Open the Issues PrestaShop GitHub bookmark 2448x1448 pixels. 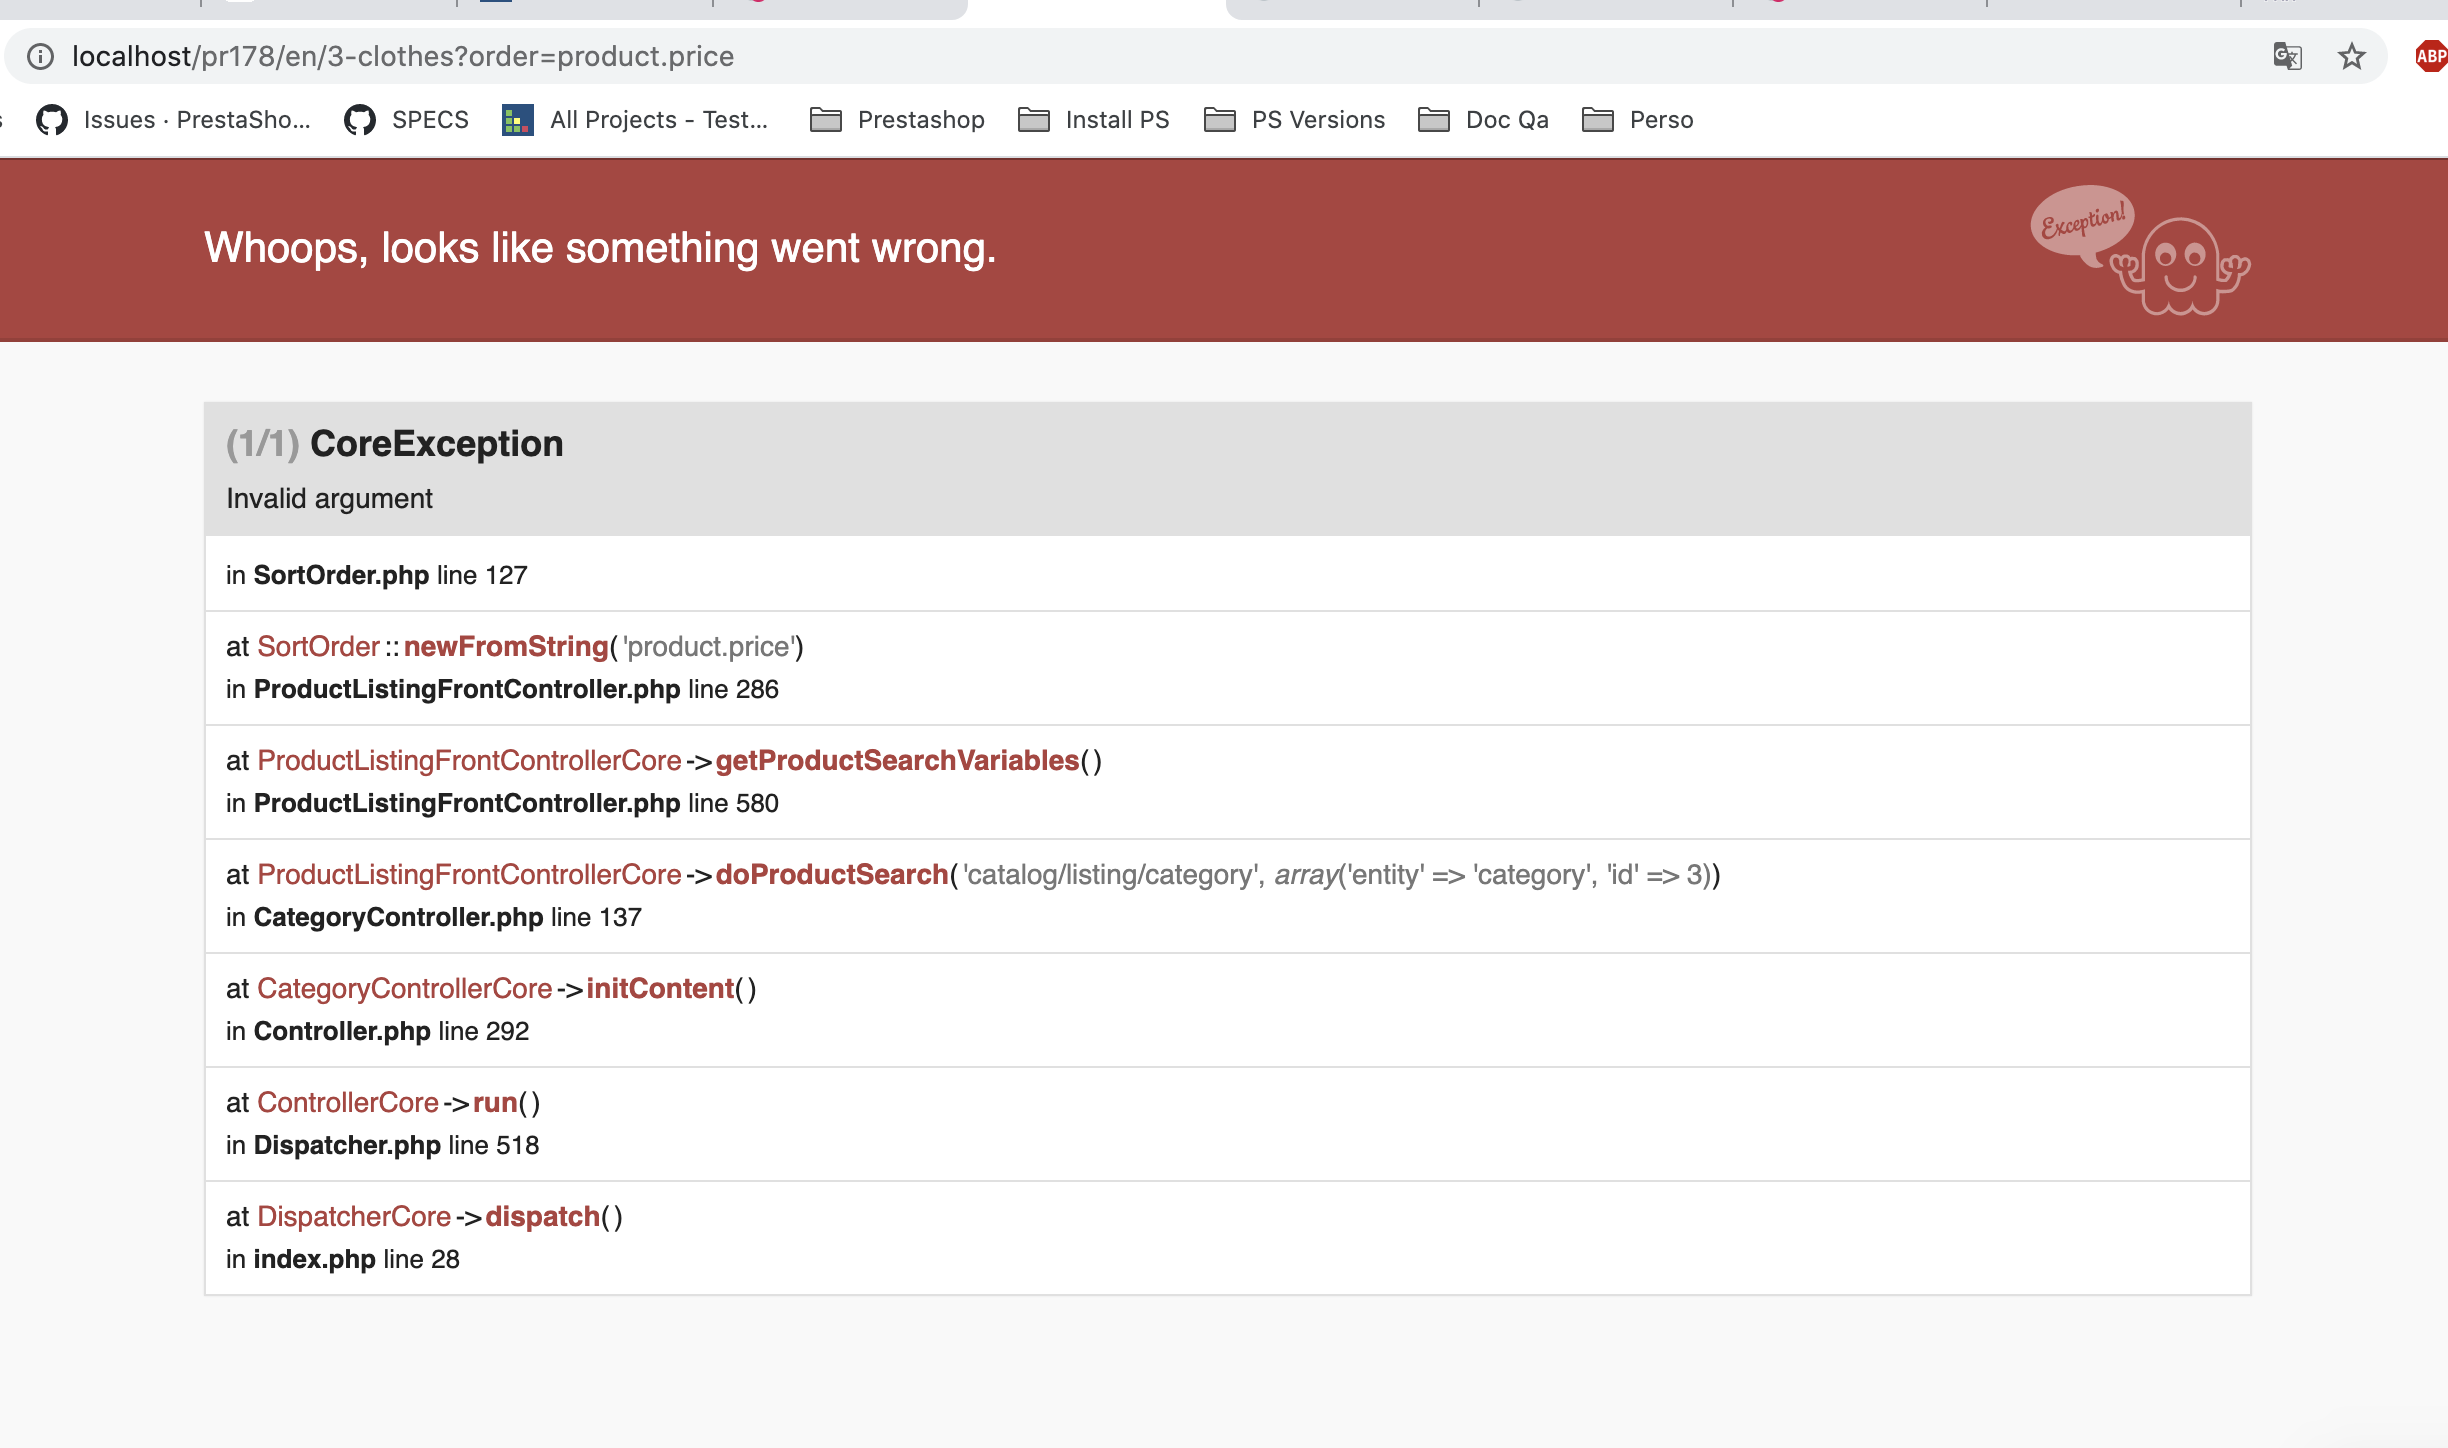(x=173, y=120)
